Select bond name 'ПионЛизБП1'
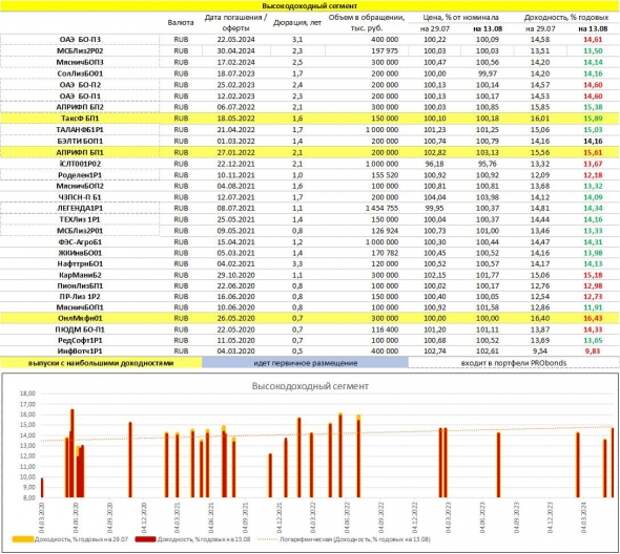 pyautogui.click(x=80, y=286)
